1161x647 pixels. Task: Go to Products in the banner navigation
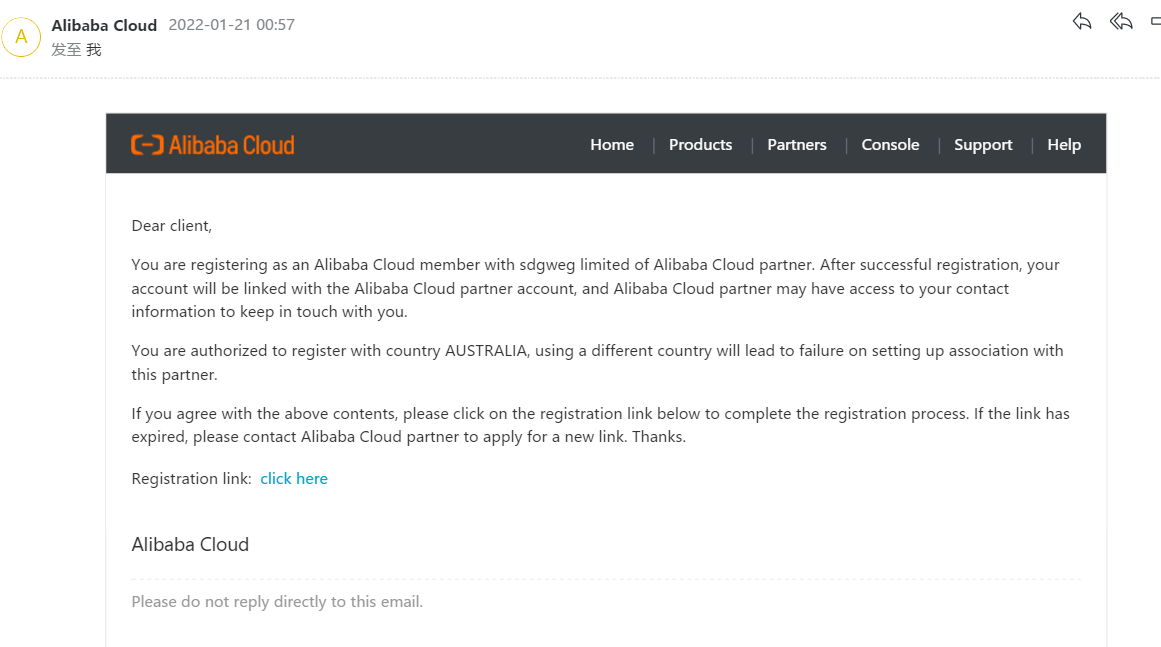click(x=700, y=145)
